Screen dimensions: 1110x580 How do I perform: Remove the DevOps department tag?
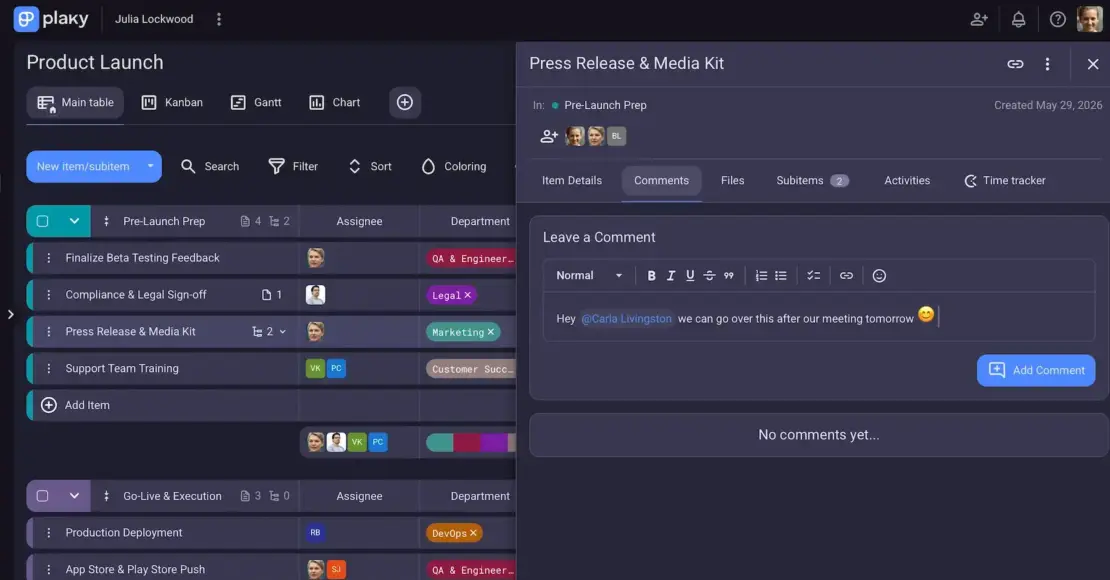474,533
